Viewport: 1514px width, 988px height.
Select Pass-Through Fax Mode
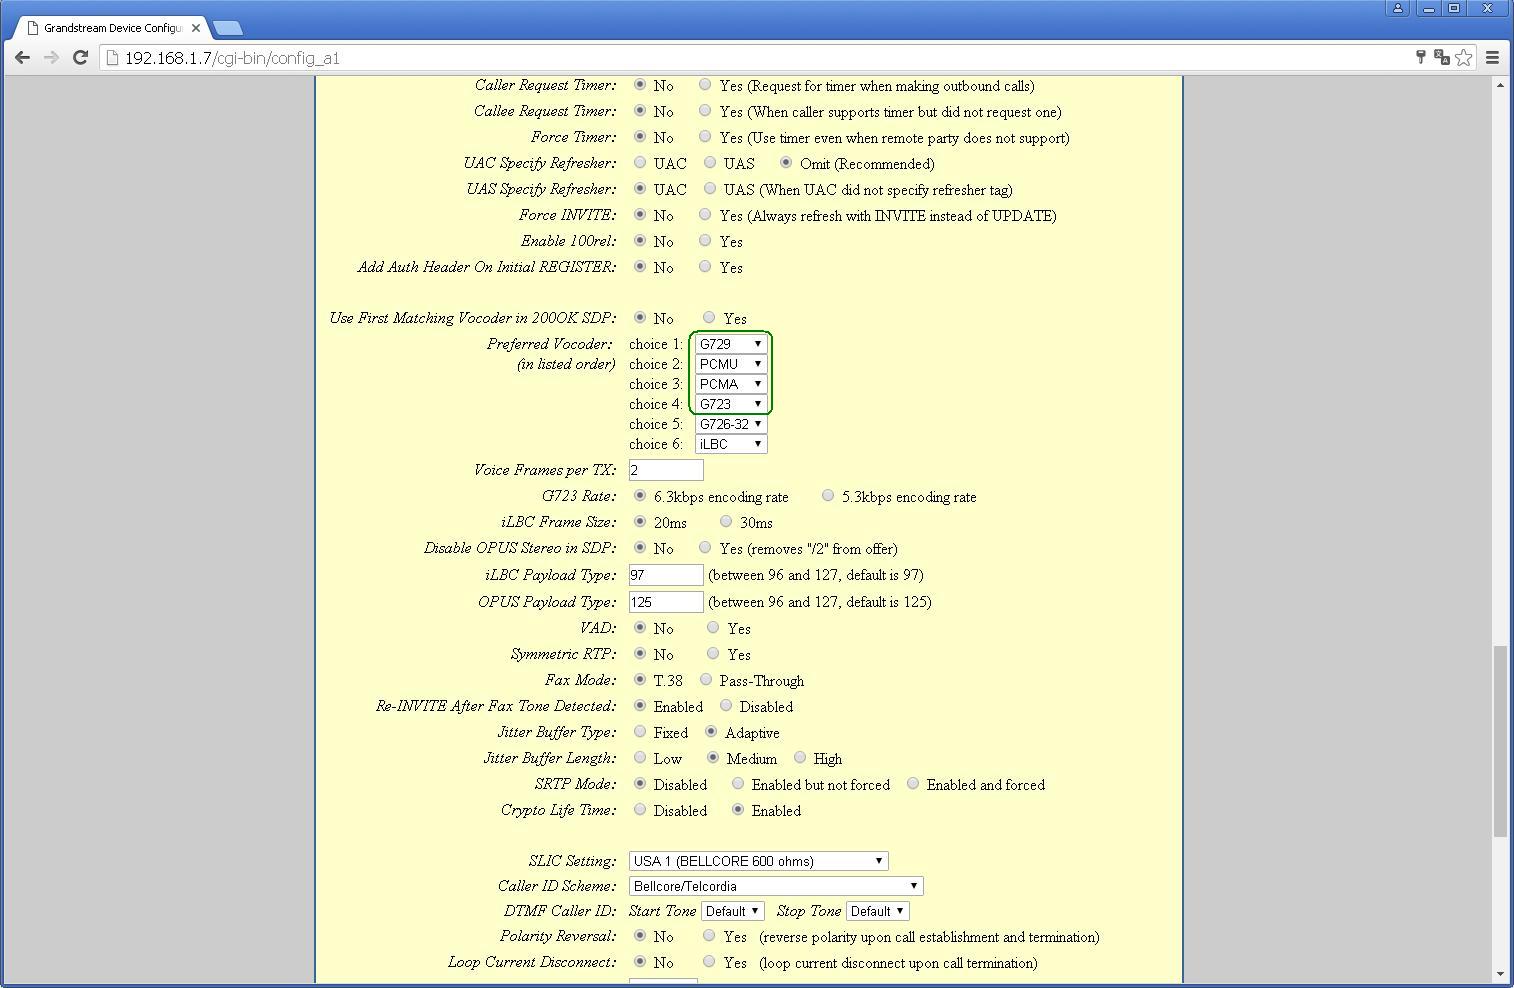pos(706,680)
